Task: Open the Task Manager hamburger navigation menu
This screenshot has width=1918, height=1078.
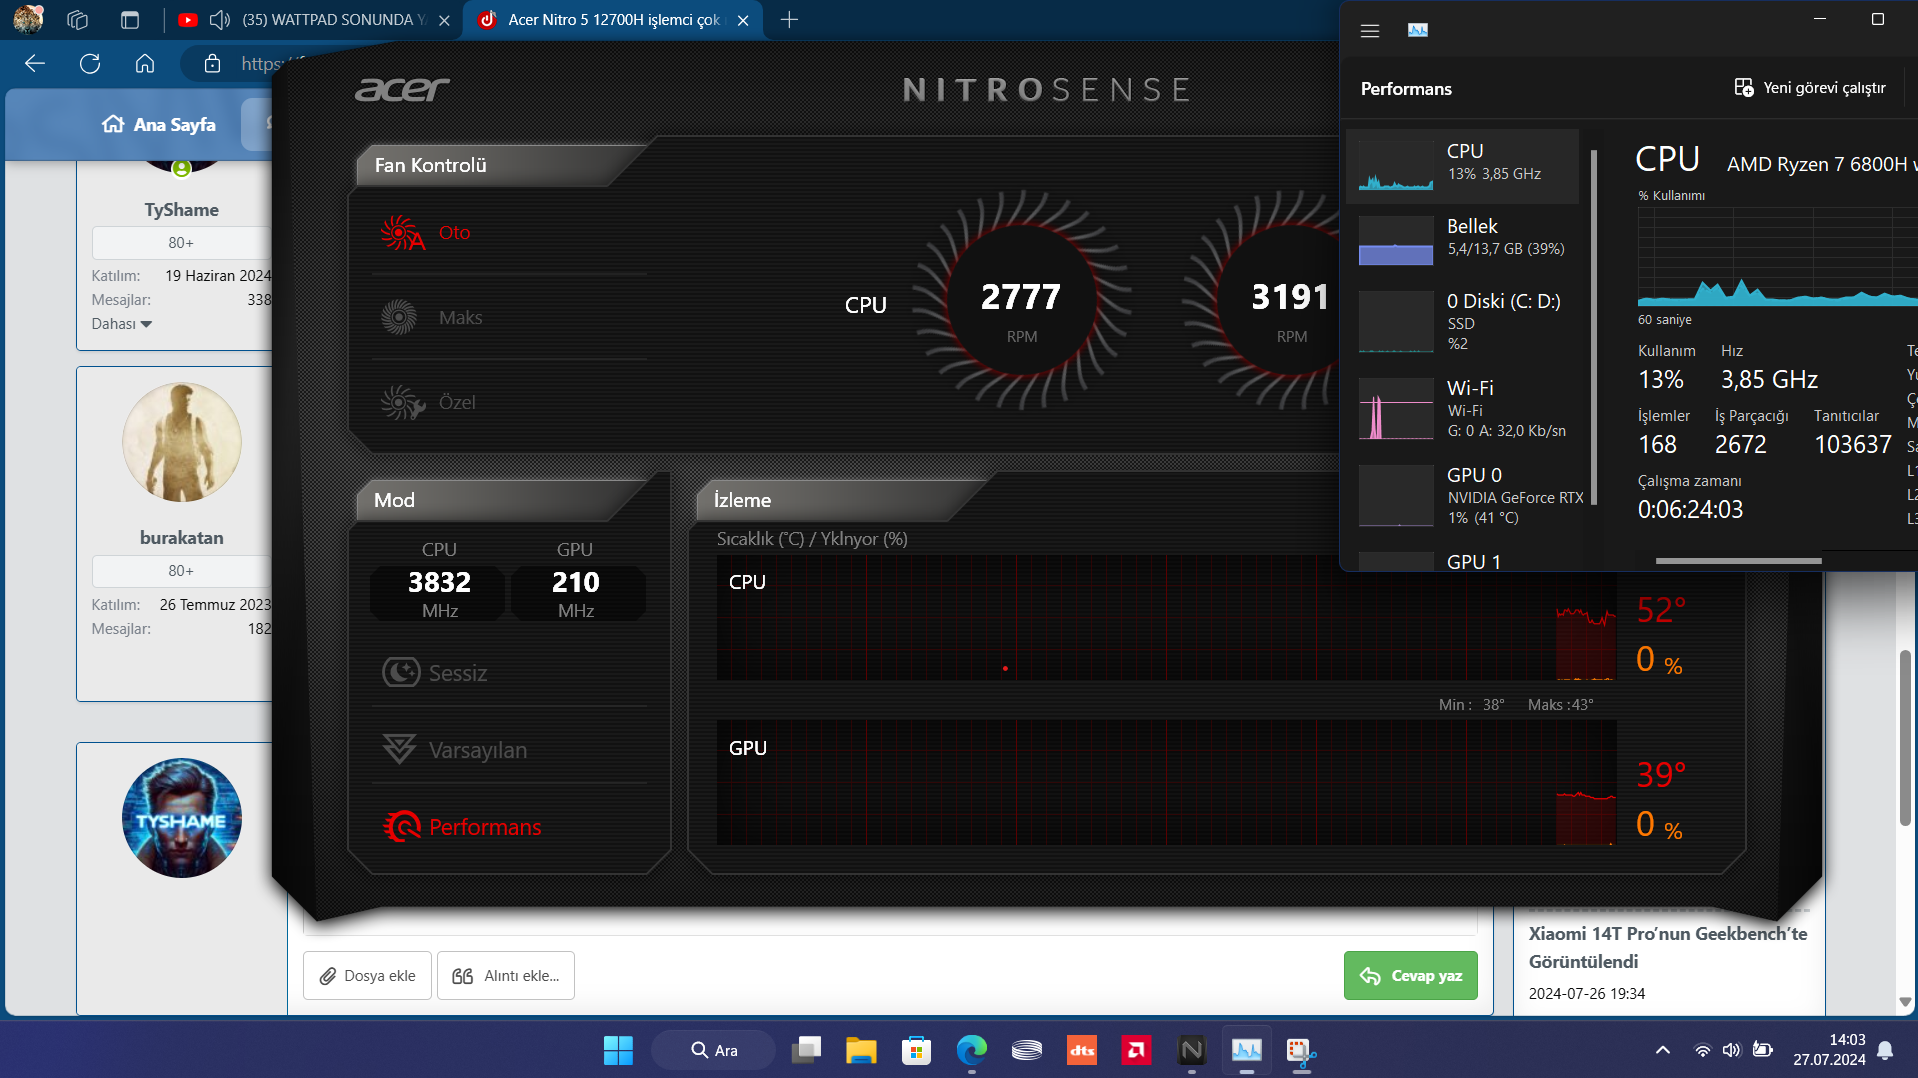Action: [1370, 31]
